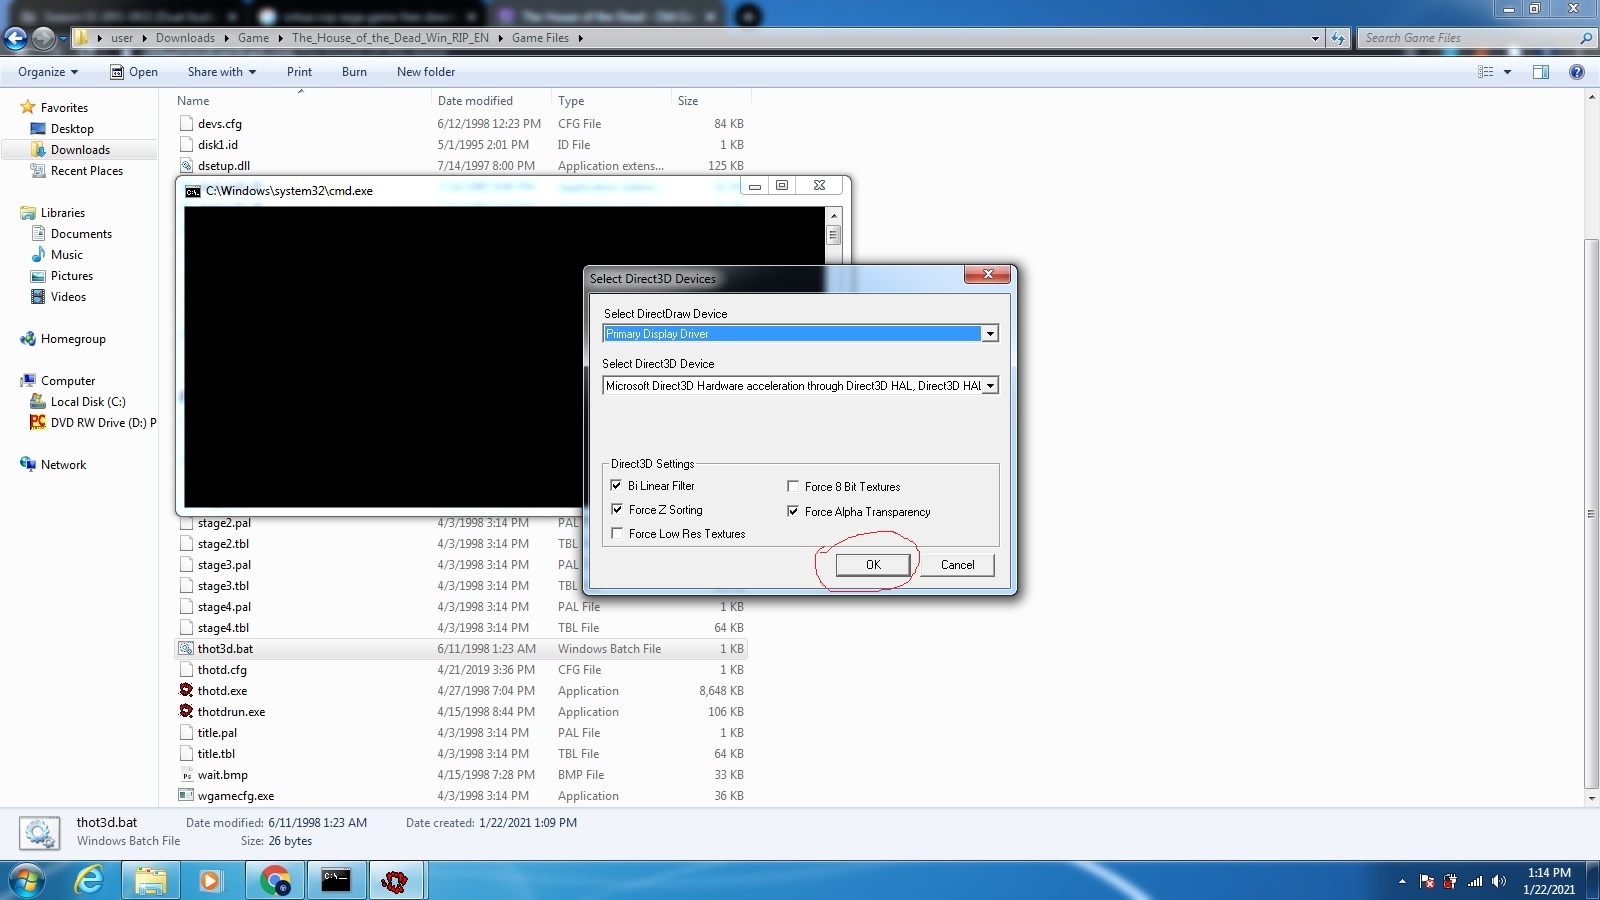This screenshot has width=1600, height=900.
Task: Select Local Disk (C:)
Action: (x=88, y=402)
